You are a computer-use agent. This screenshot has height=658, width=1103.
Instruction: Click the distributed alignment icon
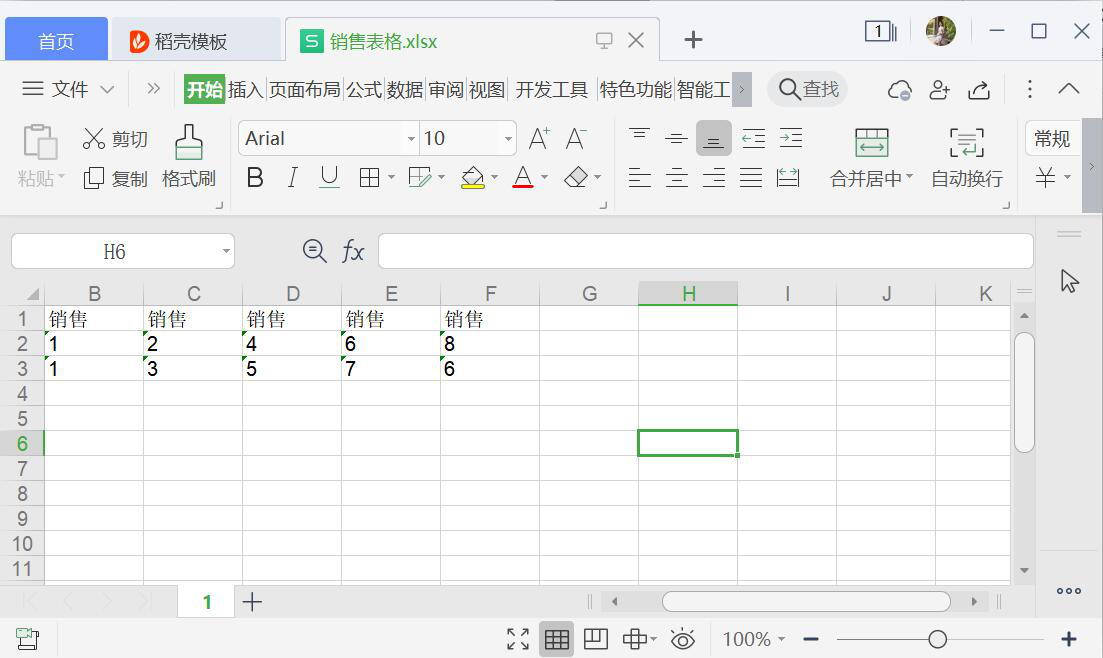coord(788,177)
